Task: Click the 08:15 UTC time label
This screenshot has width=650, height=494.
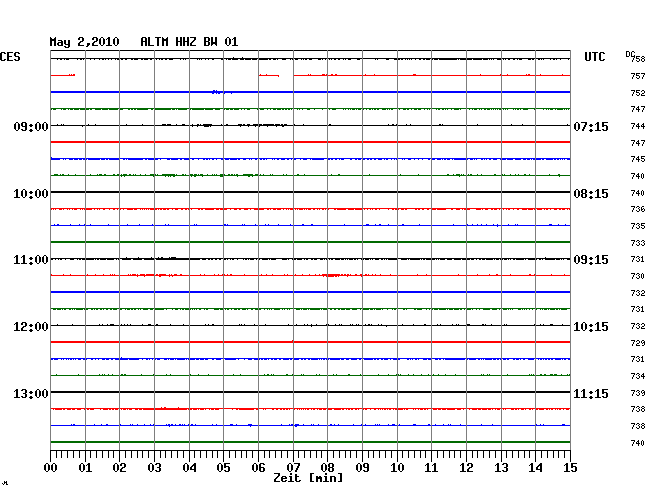Action: click(591, 194)
